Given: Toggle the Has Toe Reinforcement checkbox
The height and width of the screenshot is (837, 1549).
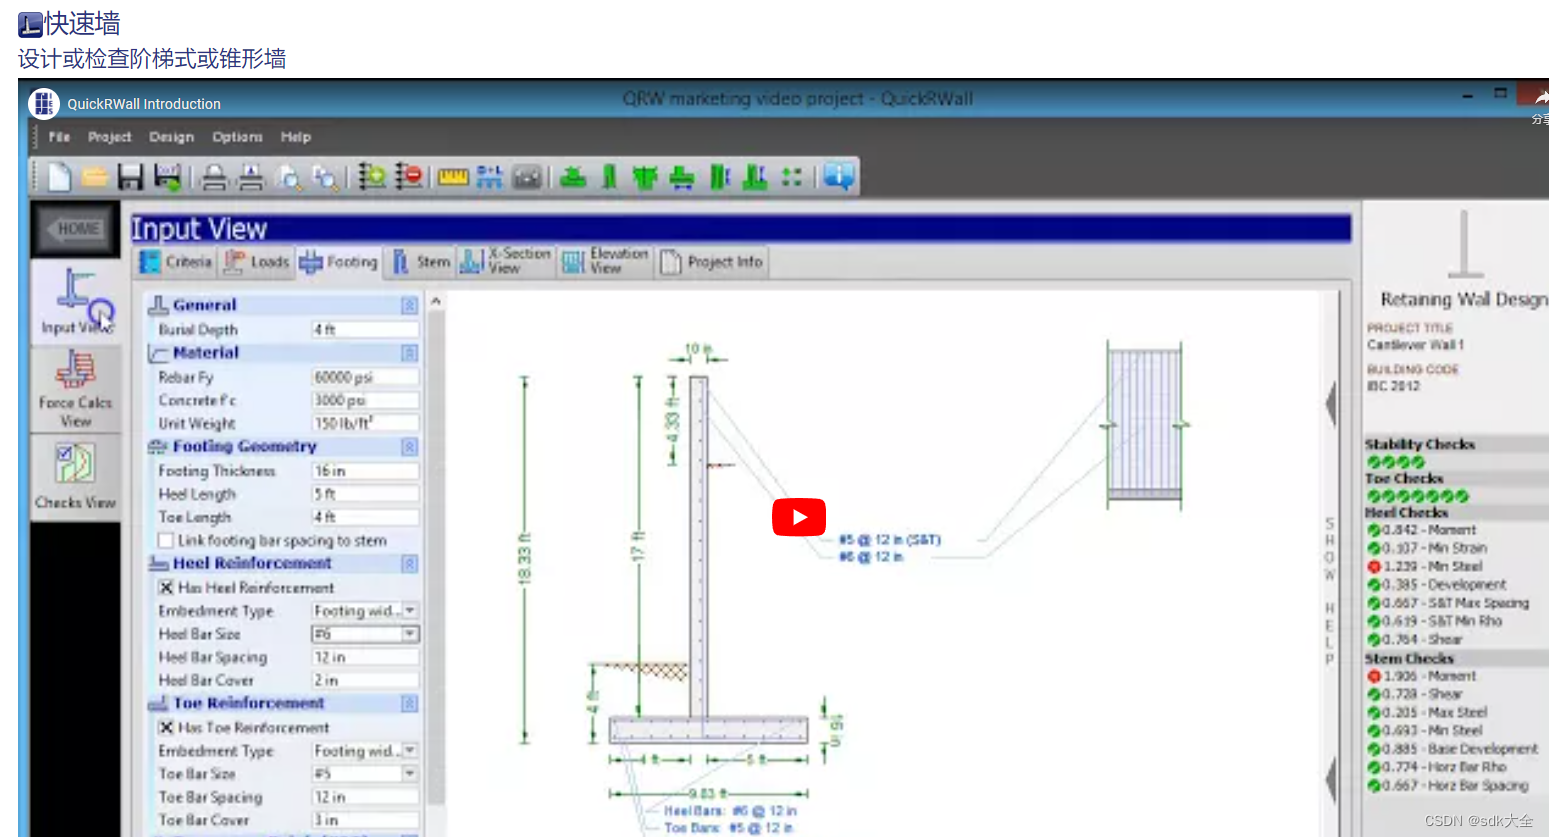Looking at the screenshot, I should tap(166, 728).
